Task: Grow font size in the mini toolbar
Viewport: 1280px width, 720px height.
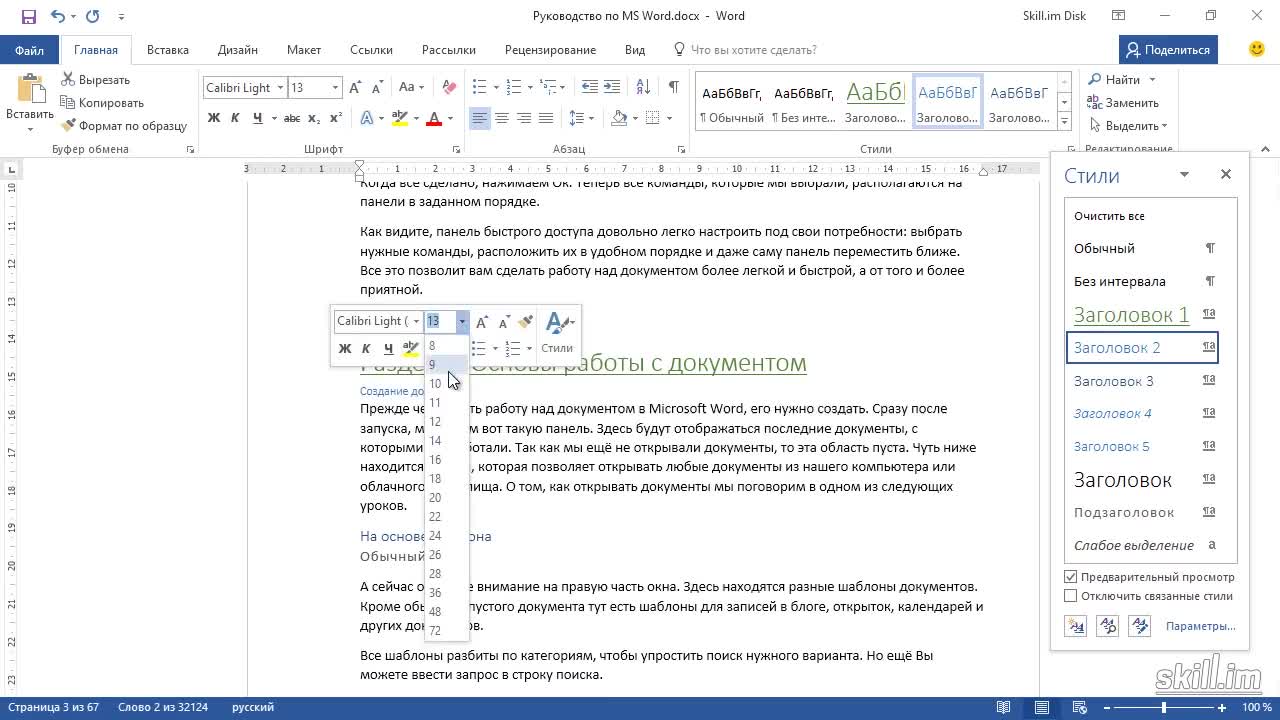Action: coord(482,322)
